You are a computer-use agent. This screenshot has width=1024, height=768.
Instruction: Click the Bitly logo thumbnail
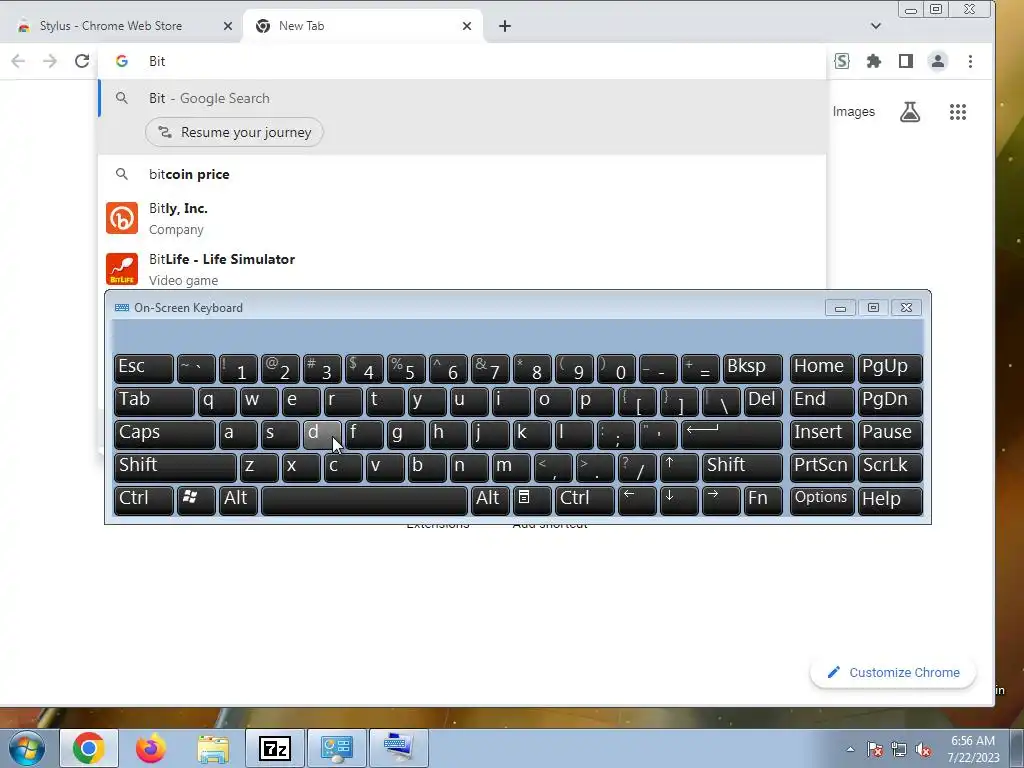tap(122, 218)
